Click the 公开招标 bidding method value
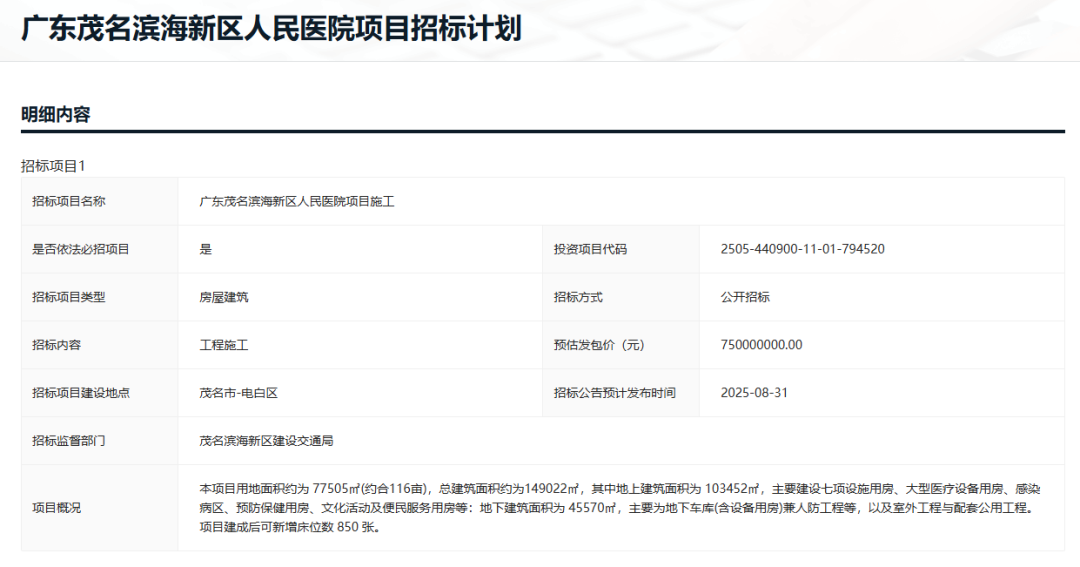This screenshot has width=1080, height=567. [x=745, y=297]
